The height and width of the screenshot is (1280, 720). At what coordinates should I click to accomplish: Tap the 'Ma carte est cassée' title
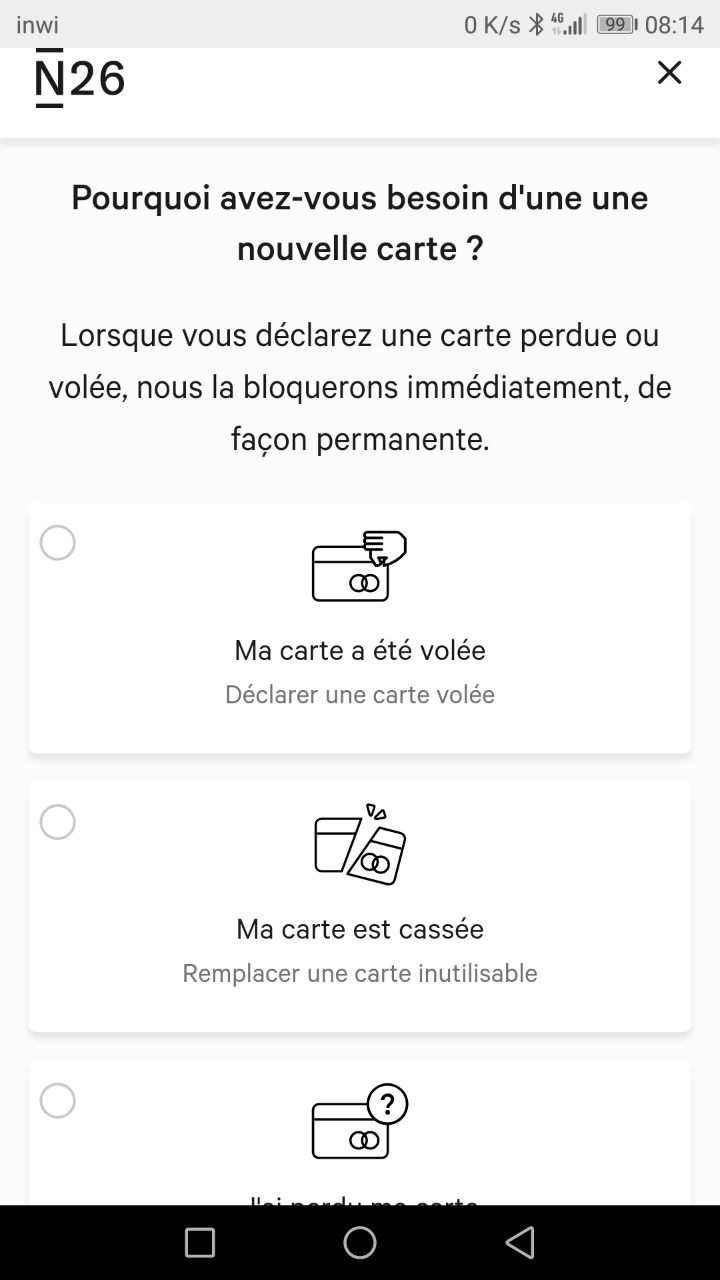coord(360,929)
